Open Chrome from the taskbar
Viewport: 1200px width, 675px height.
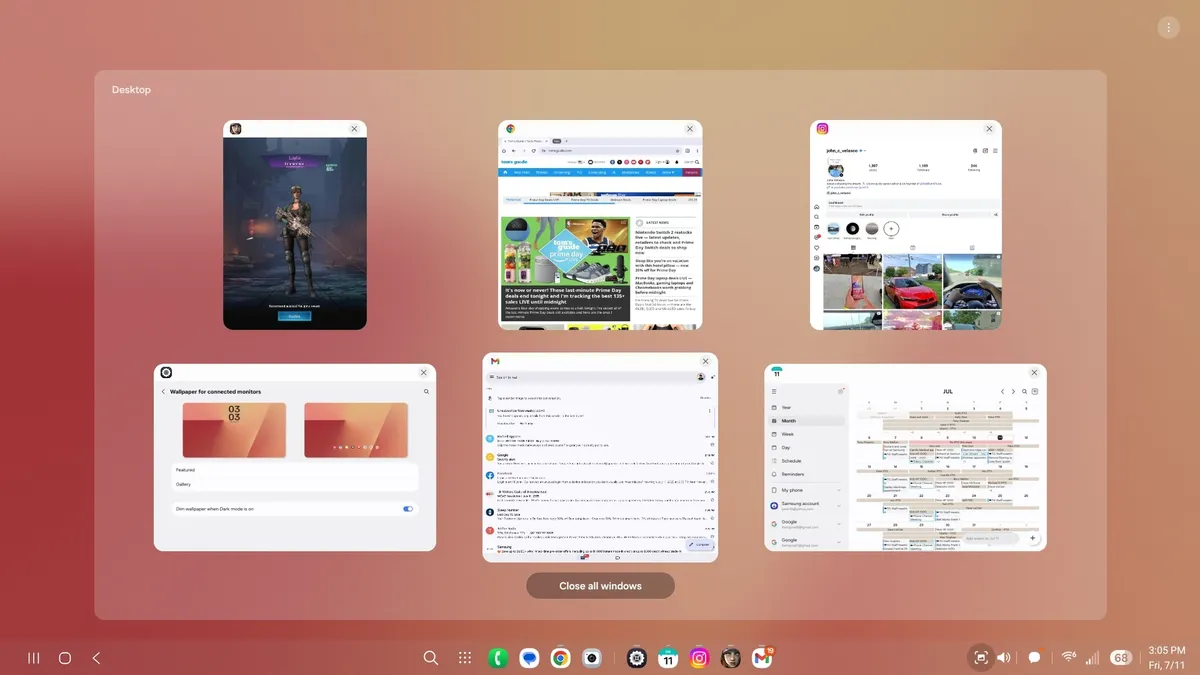560,658
